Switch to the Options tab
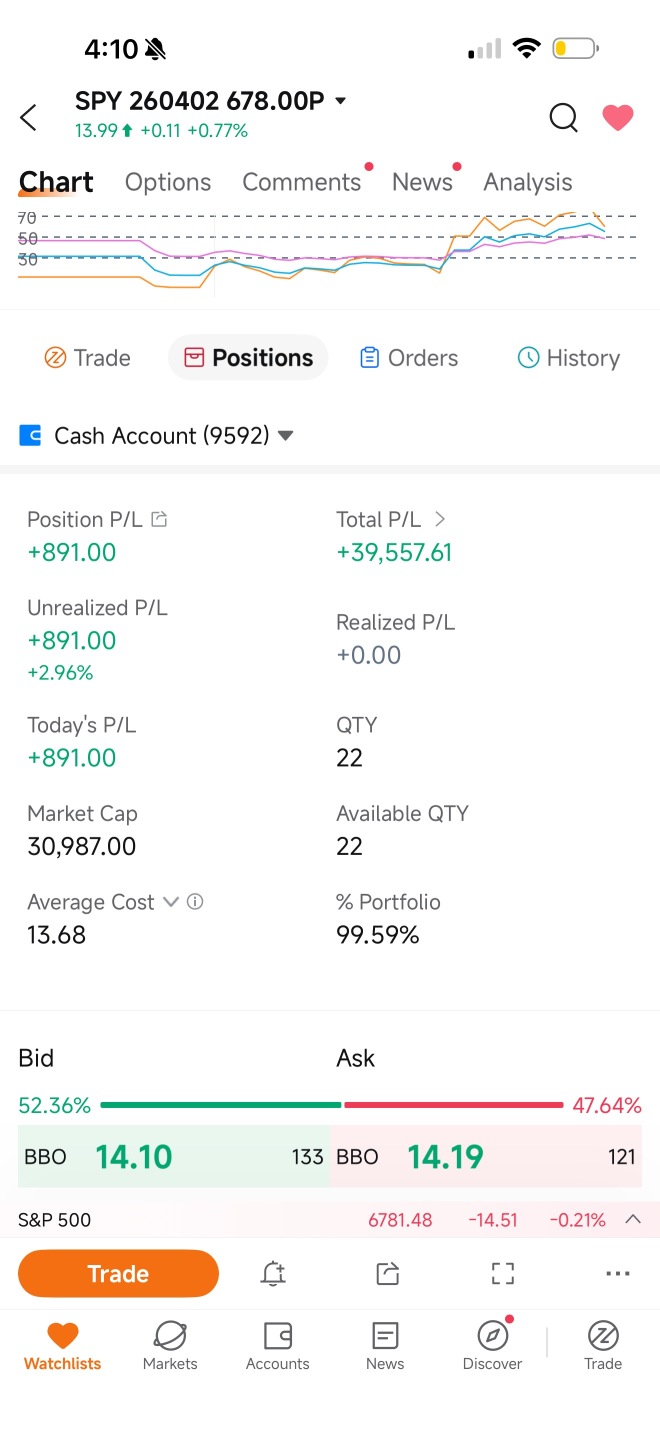 click(168, 182)
